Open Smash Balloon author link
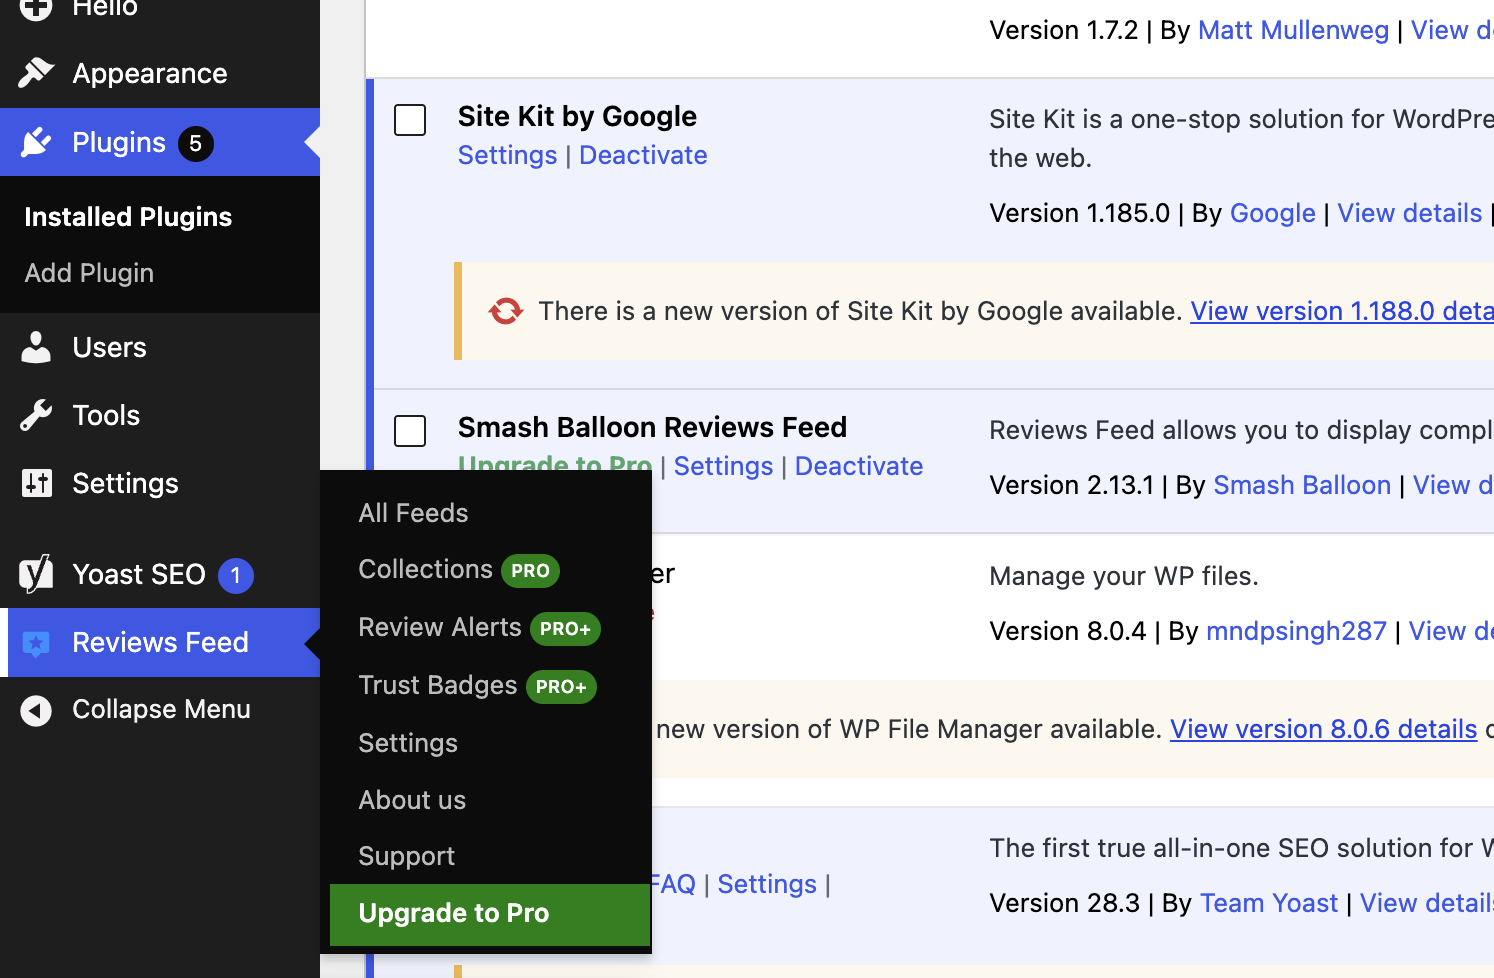Image resolution: width=1494 pixels, height=978 pixels. 1302,485
